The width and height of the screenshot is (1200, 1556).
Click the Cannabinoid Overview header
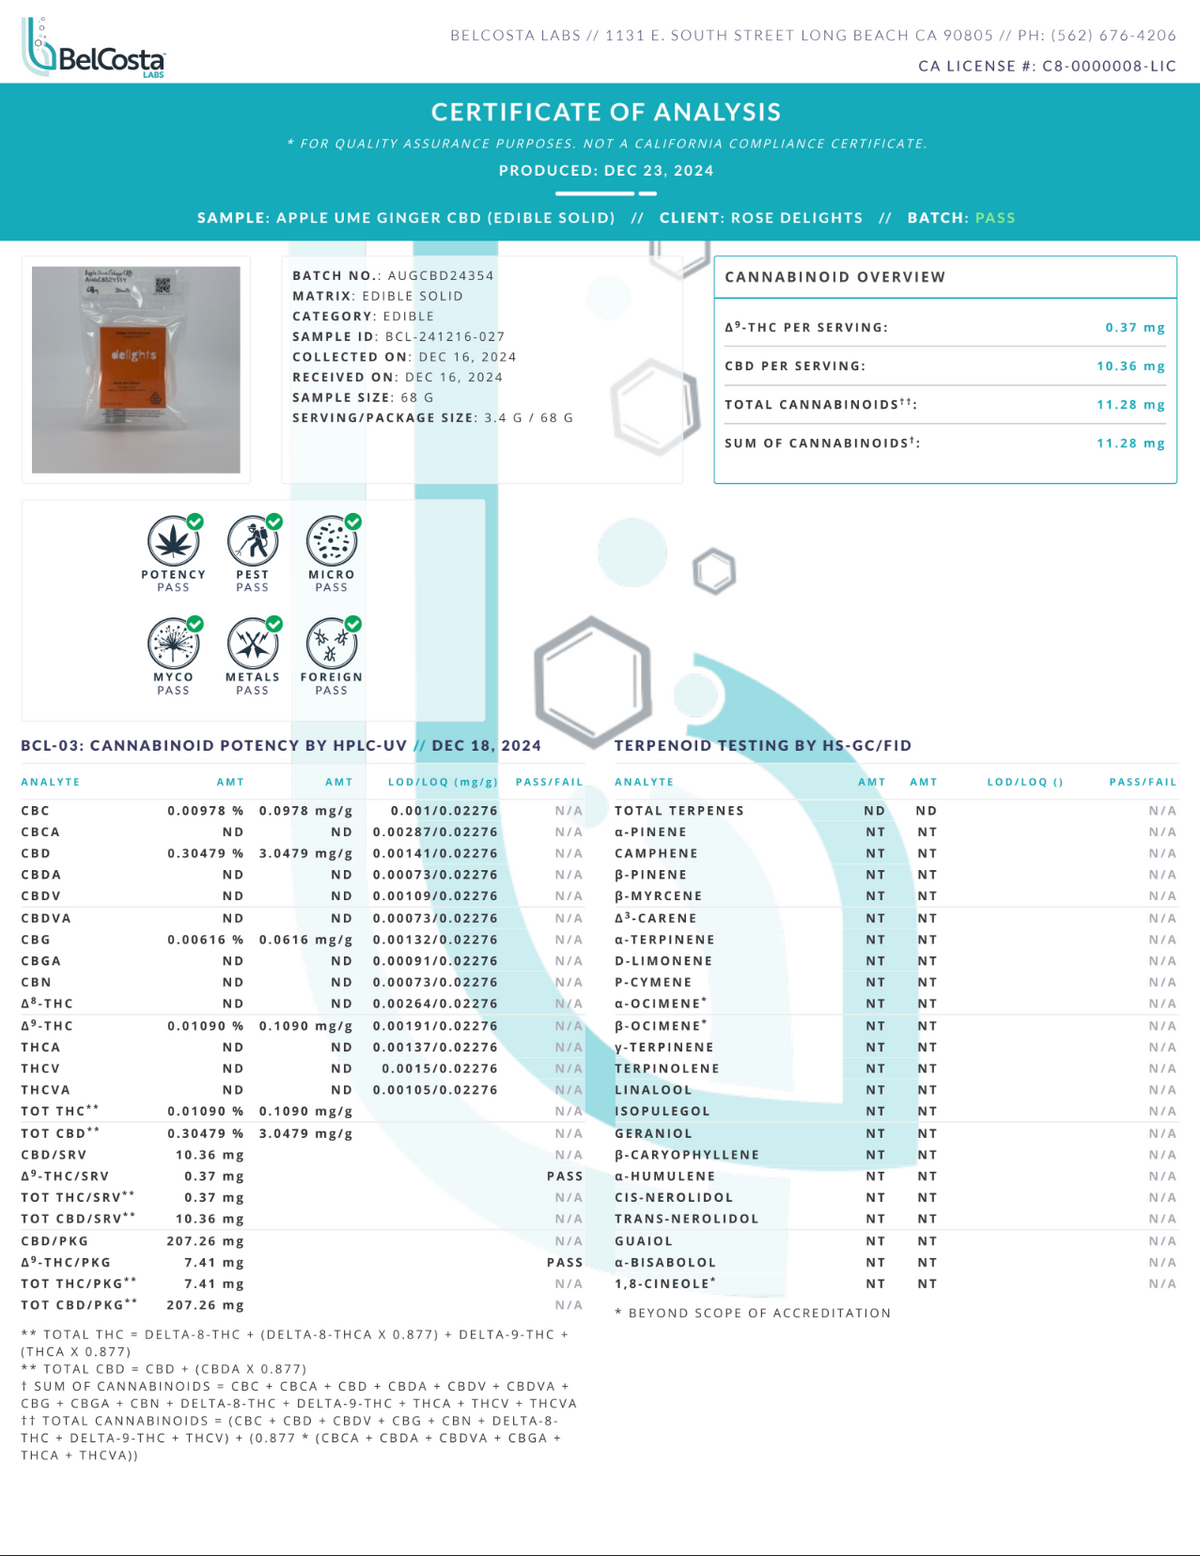(x=835, y=277)
